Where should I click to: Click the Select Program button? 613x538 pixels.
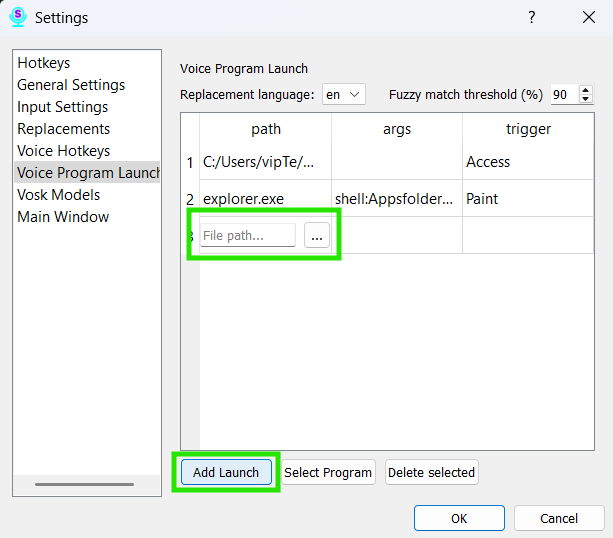click(x=328, y=472)
